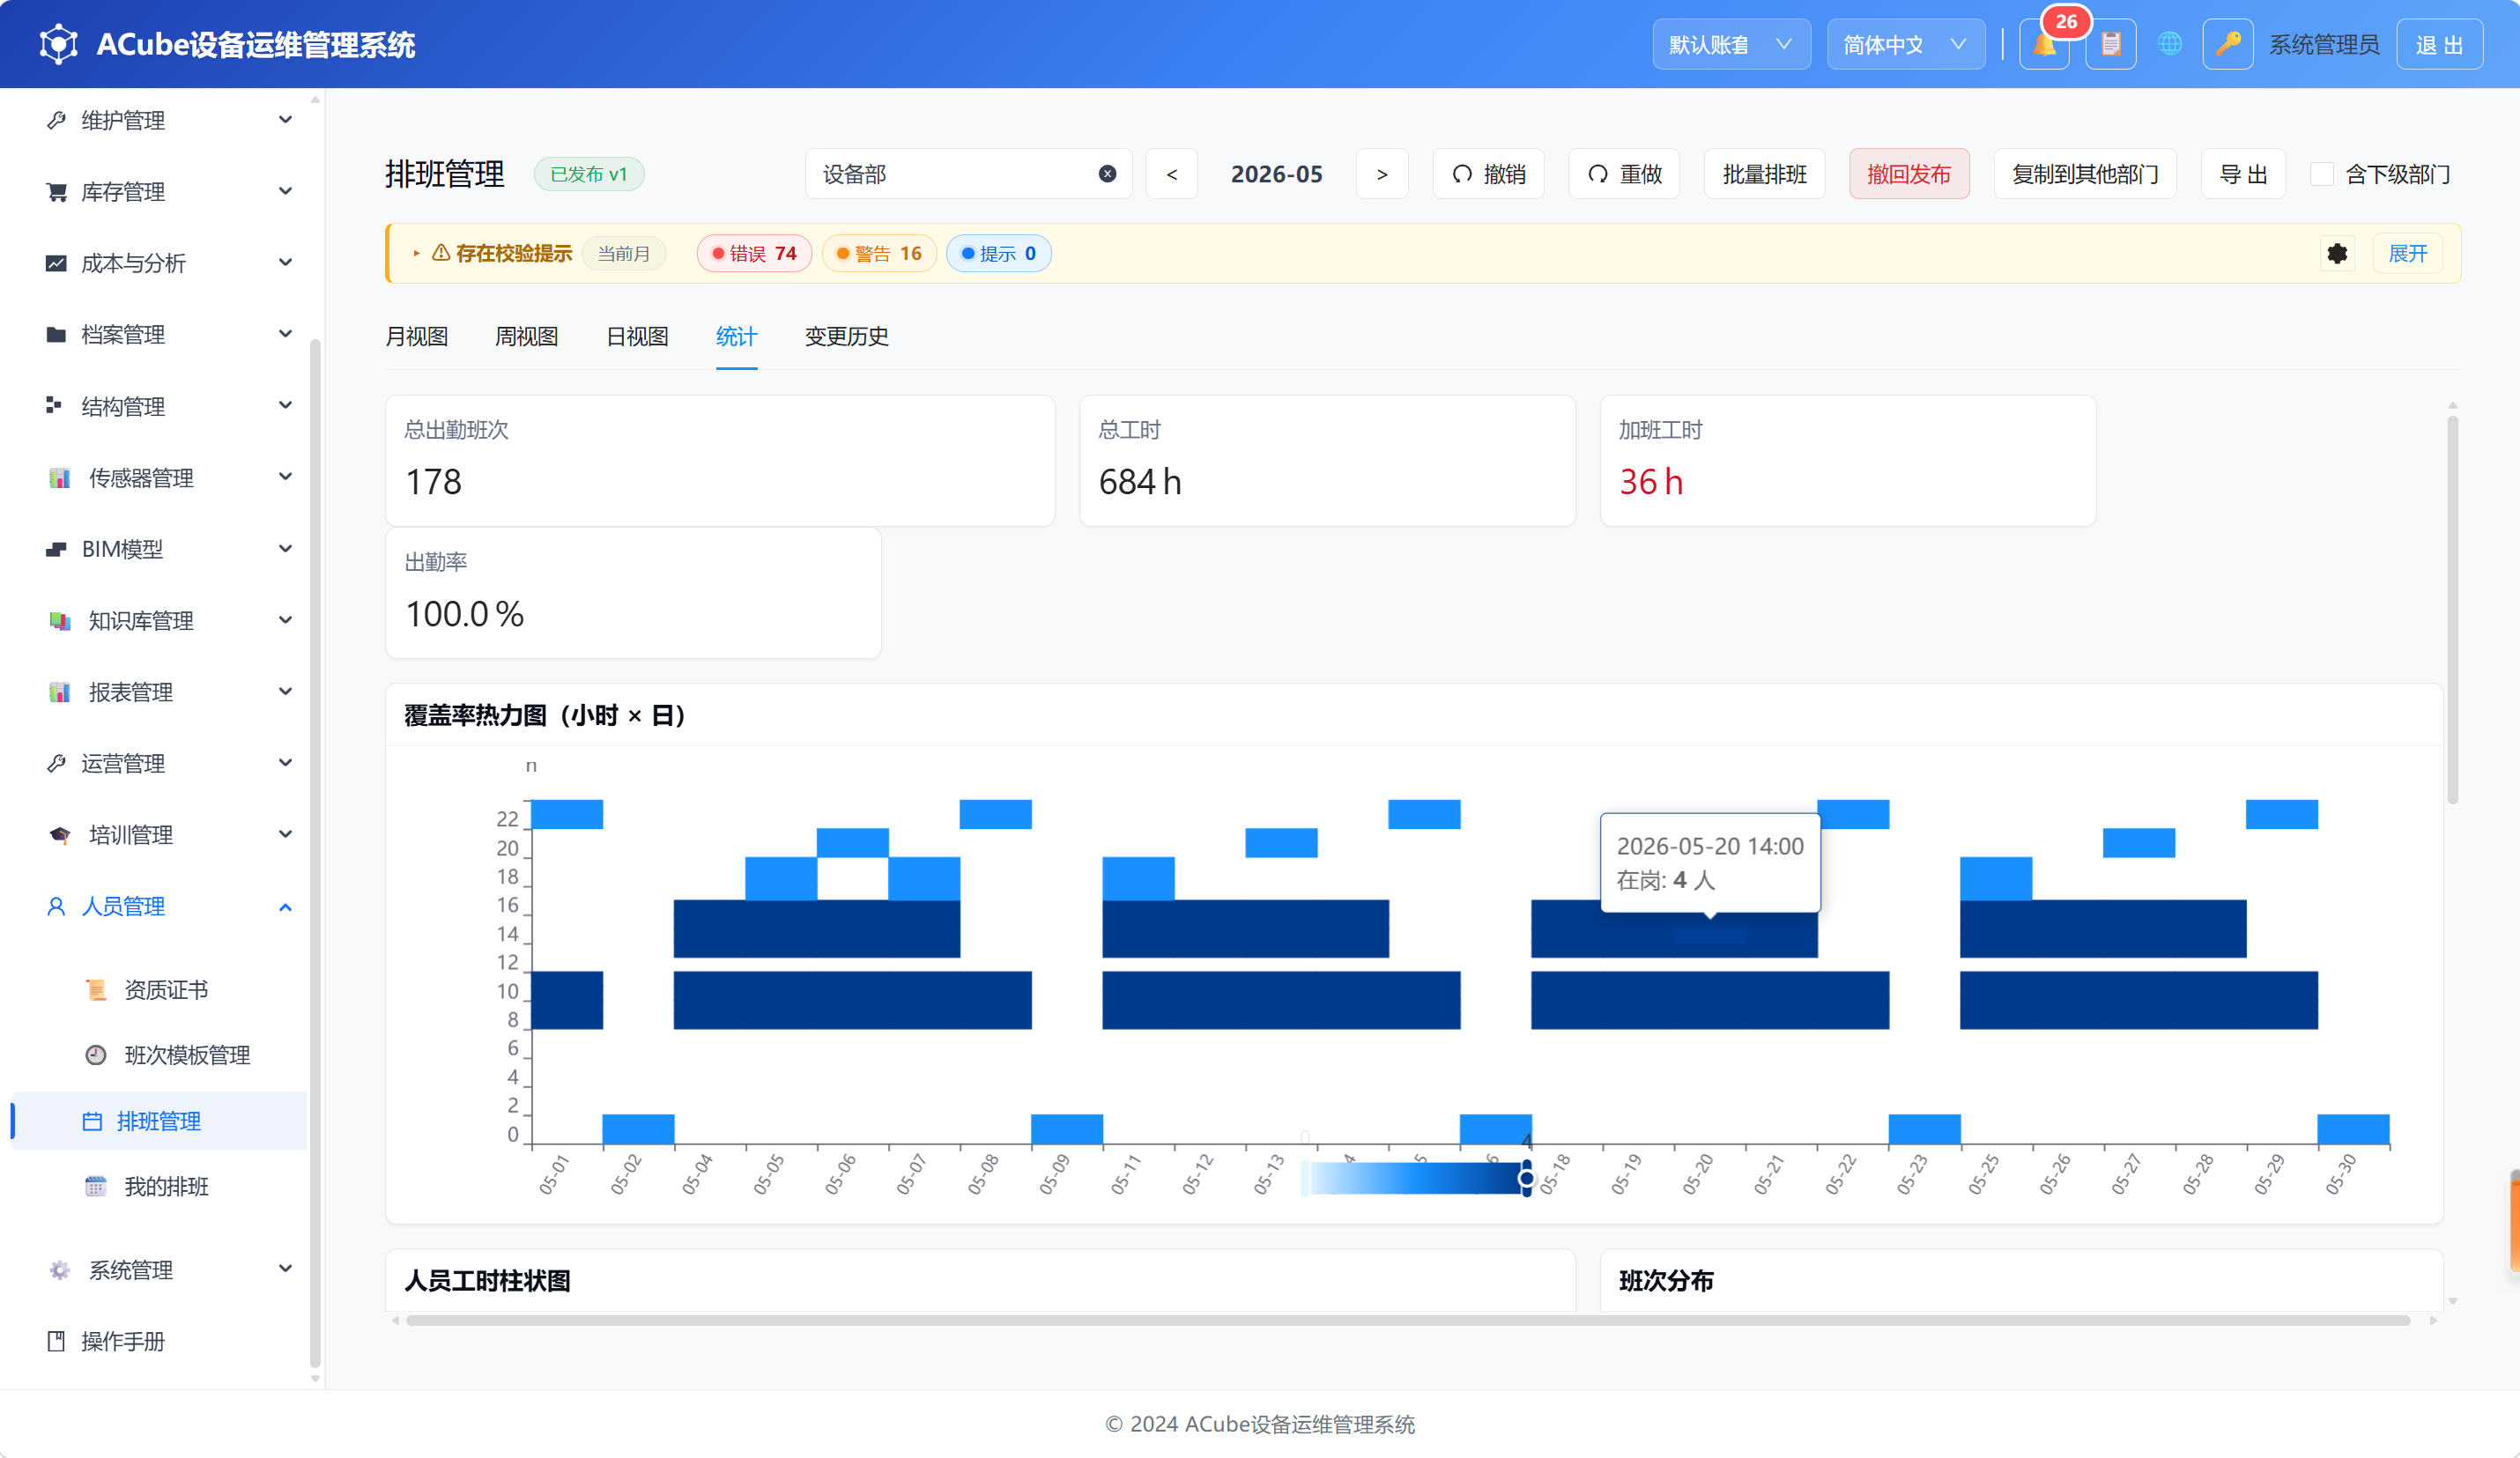Toggle the 警告 16 filter chip
The image size is (2520, 1458).
(879, 253)
